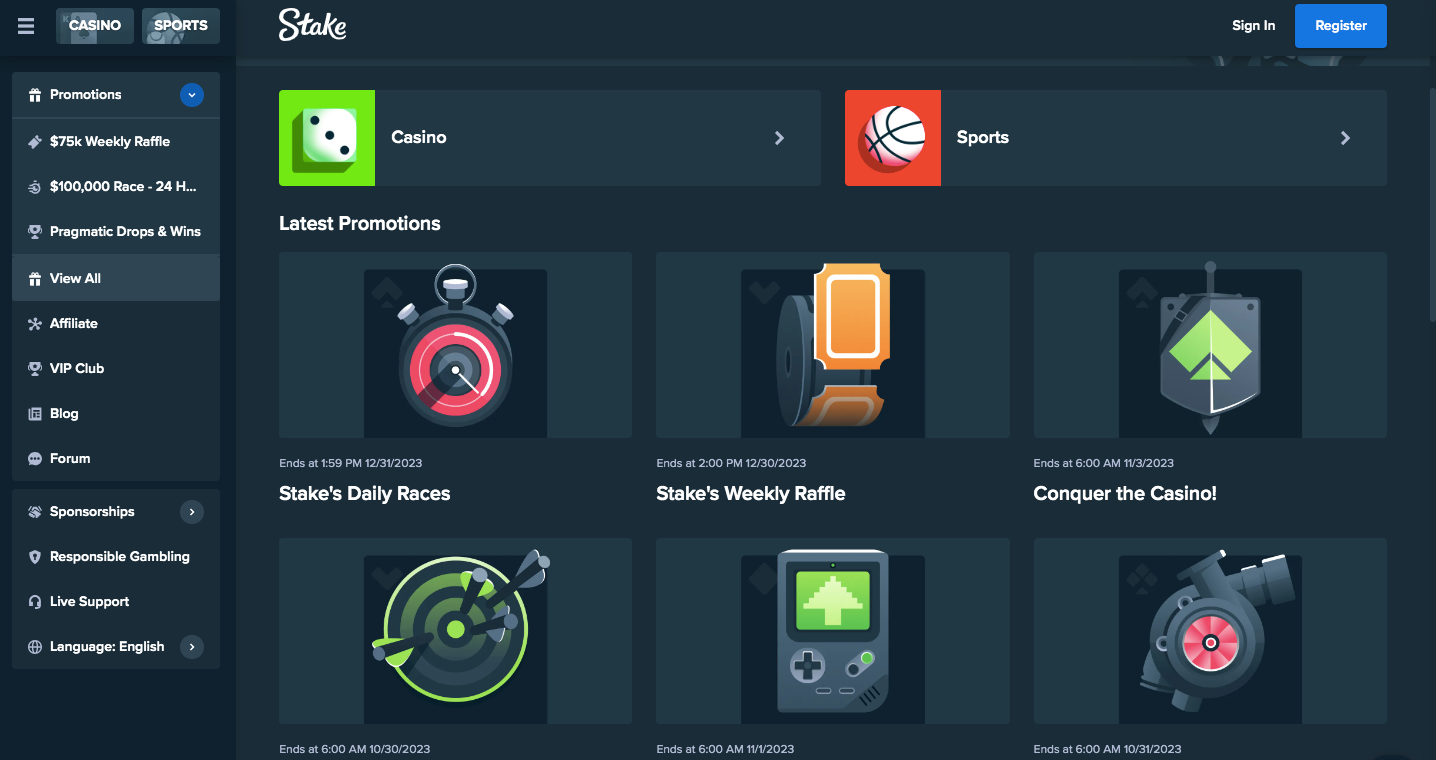Click the Casino dice icon
Screen dimensions: 1436x760
pos(327,138)
